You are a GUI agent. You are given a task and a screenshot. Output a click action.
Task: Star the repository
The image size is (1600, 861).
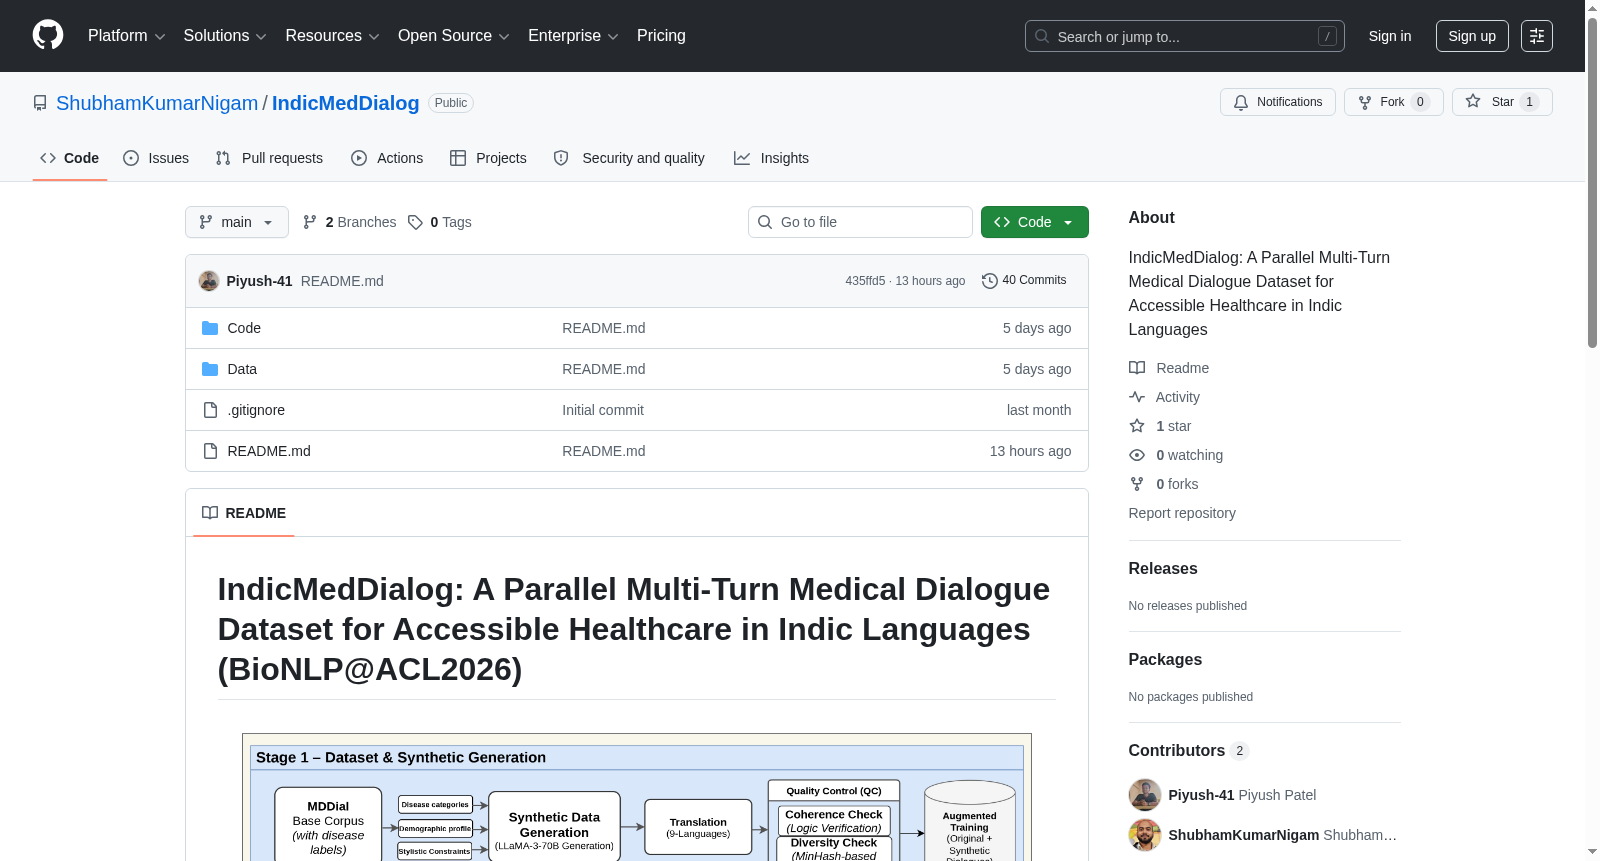[x=1501, y=102]
